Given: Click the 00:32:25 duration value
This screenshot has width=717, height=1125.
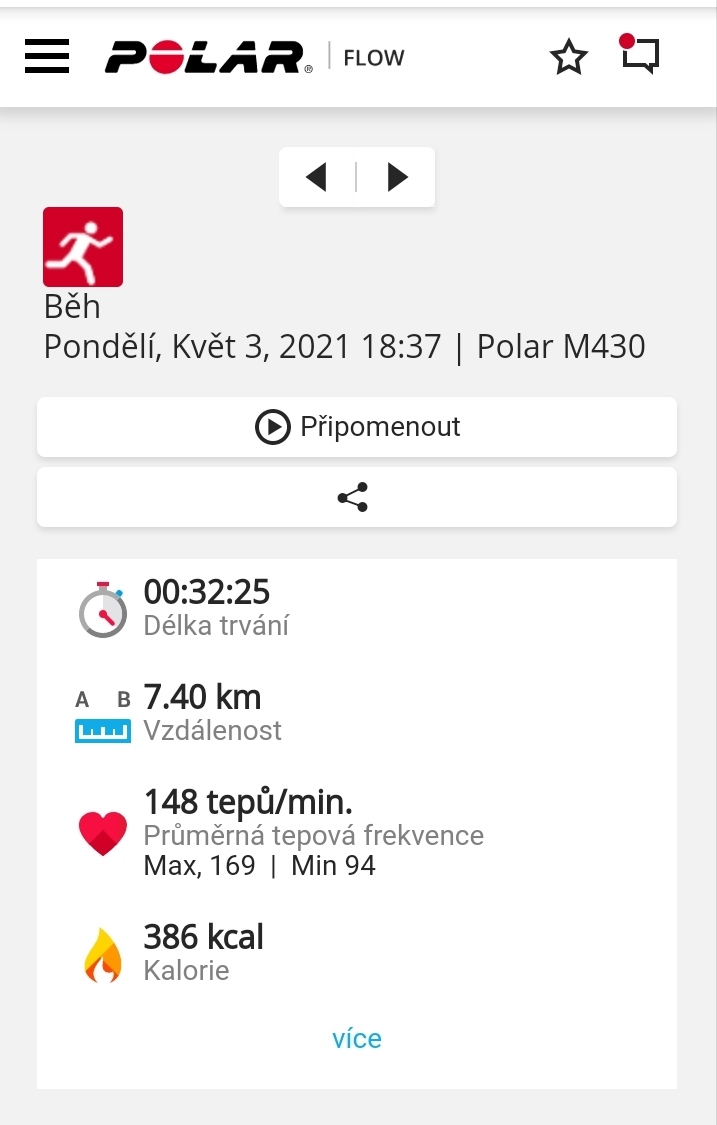Looking at the screenshot, I should coord(207,592).
